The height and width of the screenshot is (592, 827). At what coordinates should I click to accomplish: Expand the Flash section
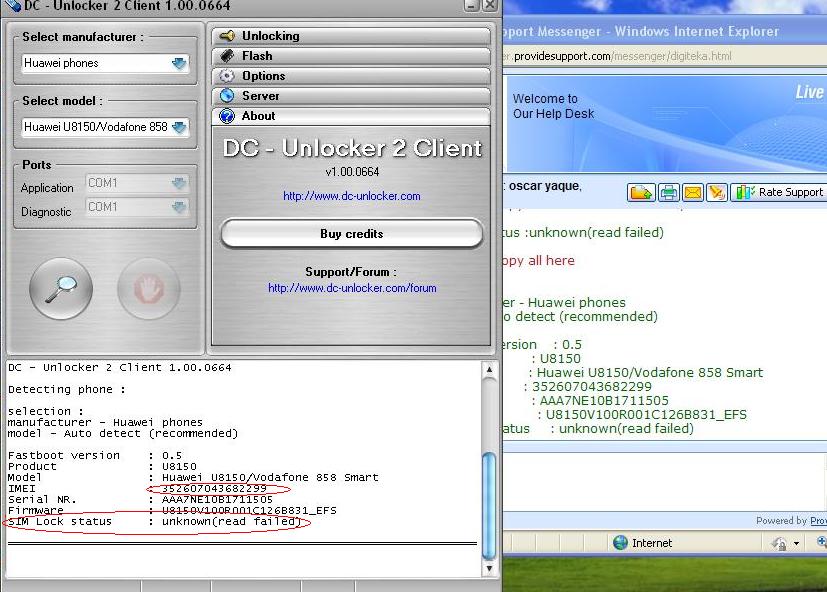coord(351,56)
